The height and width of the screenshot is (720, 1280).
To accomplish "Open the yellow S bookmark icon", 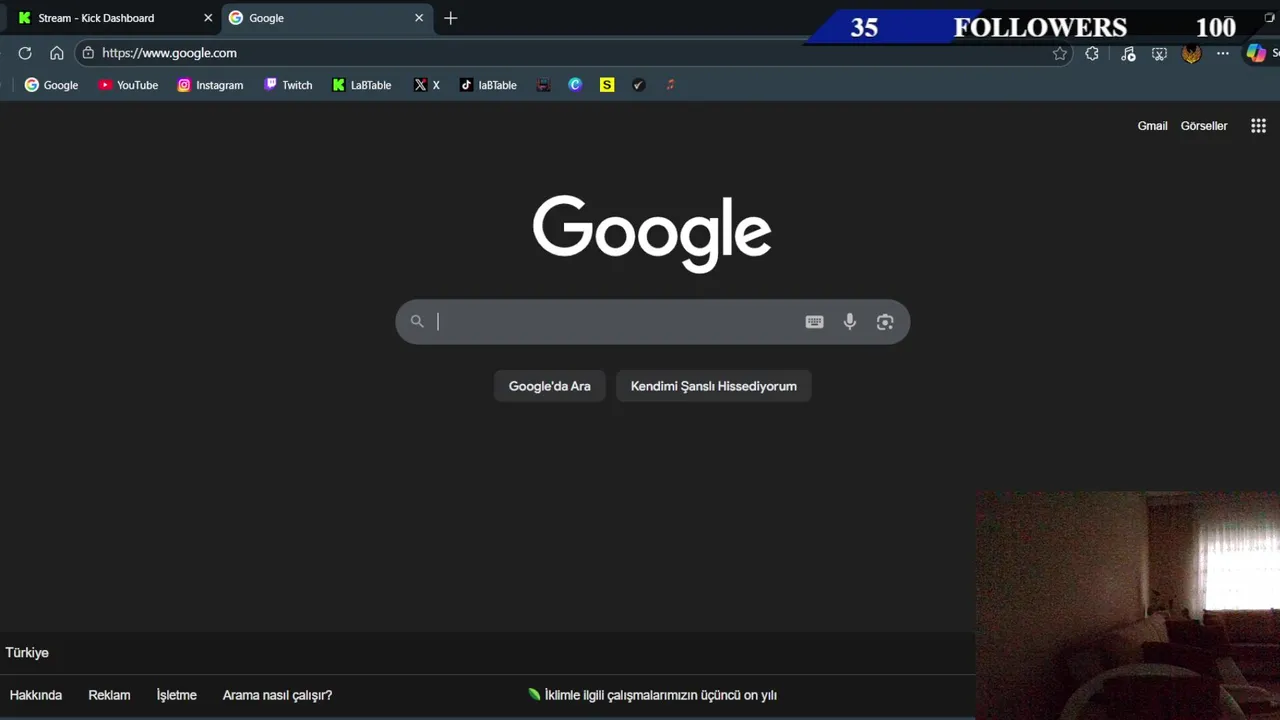I will [607, 85].
